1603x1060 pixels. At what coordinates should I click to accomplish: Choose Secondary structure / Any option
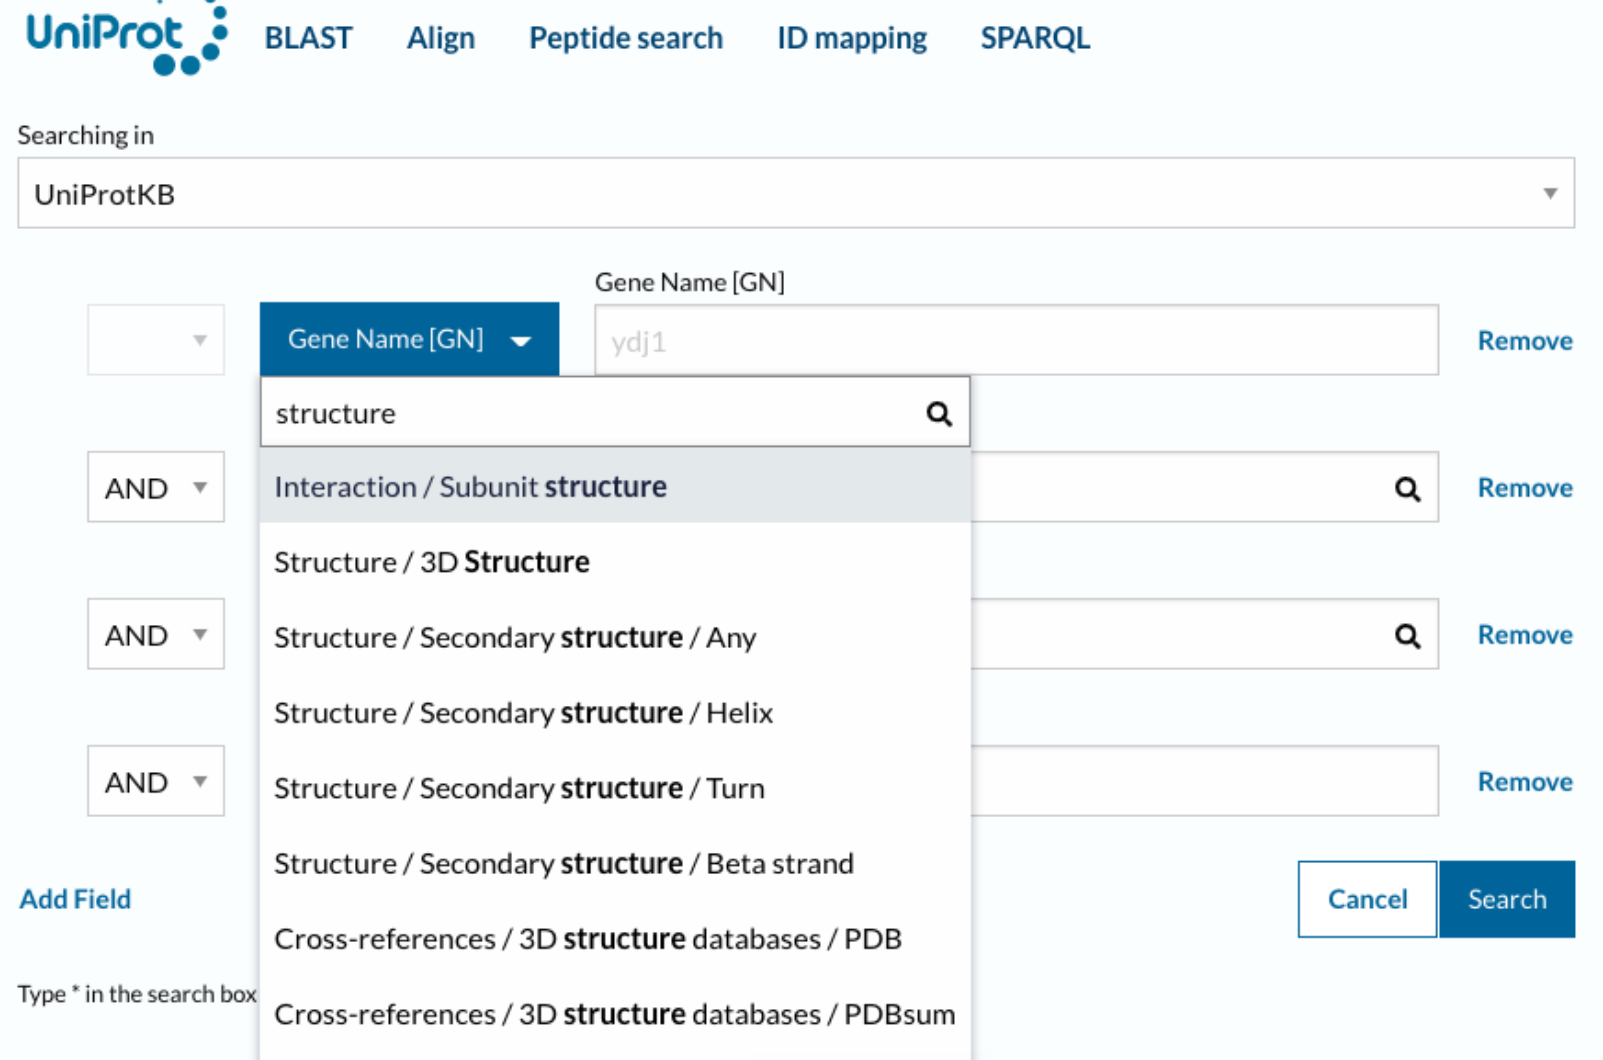point(615,637)
